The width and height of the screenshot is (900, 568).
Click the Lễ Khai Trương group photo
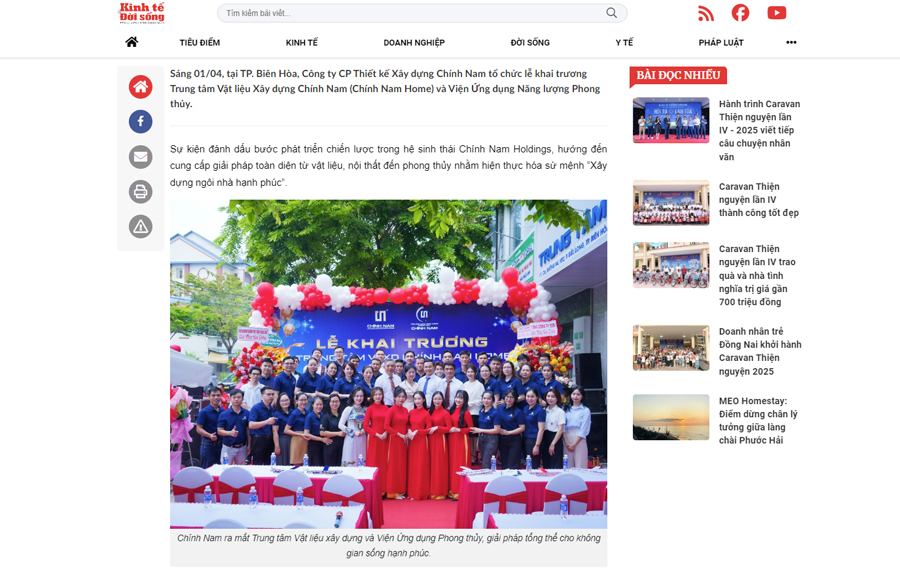click(x=389, y=364)
